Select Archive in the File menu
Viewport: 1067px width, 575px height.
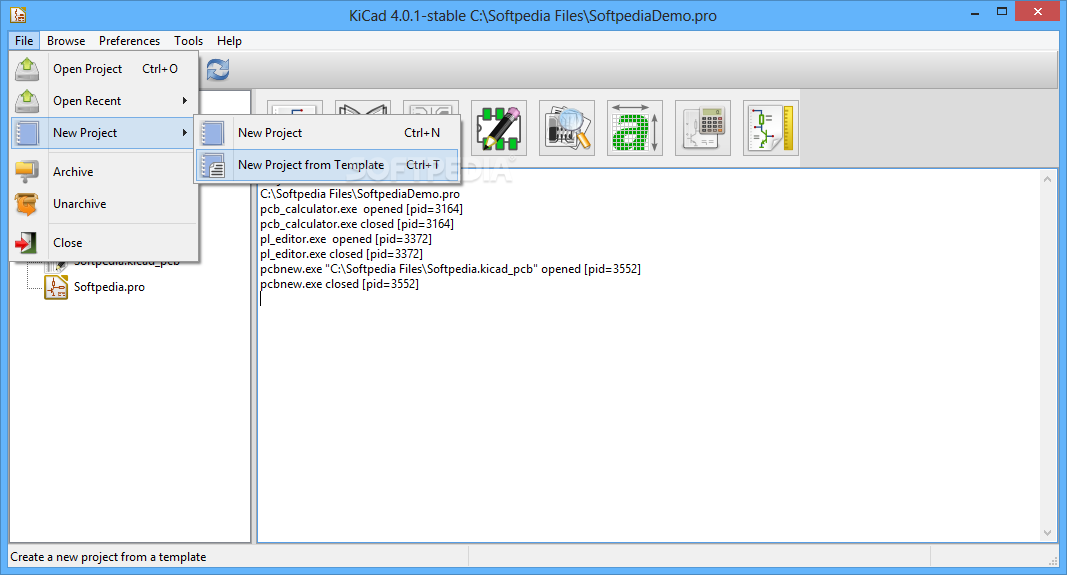coord(105,171)
